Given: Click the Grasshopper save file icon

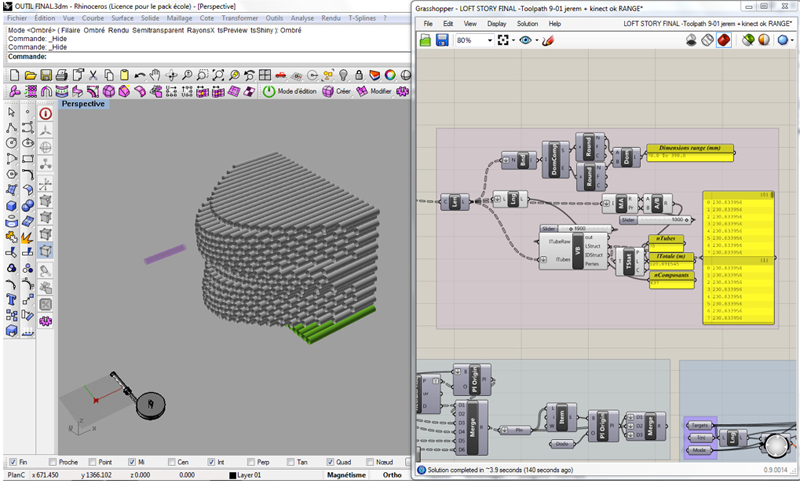Looking at the screenshot, I should [x=441, y=41].
